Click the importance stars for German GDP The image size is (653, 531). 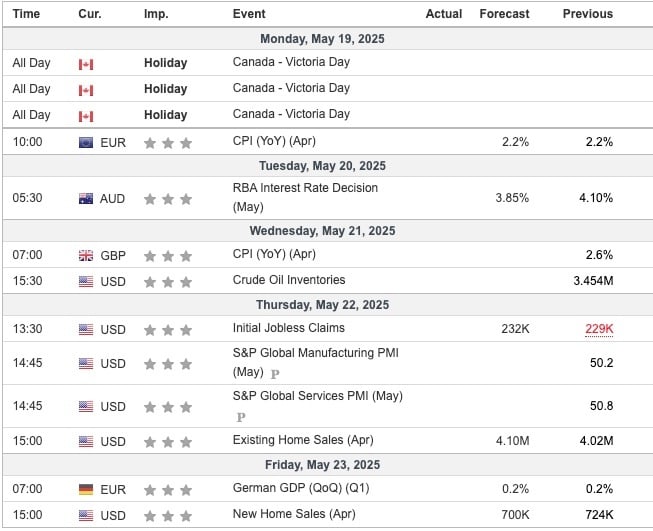pos(168,490)
